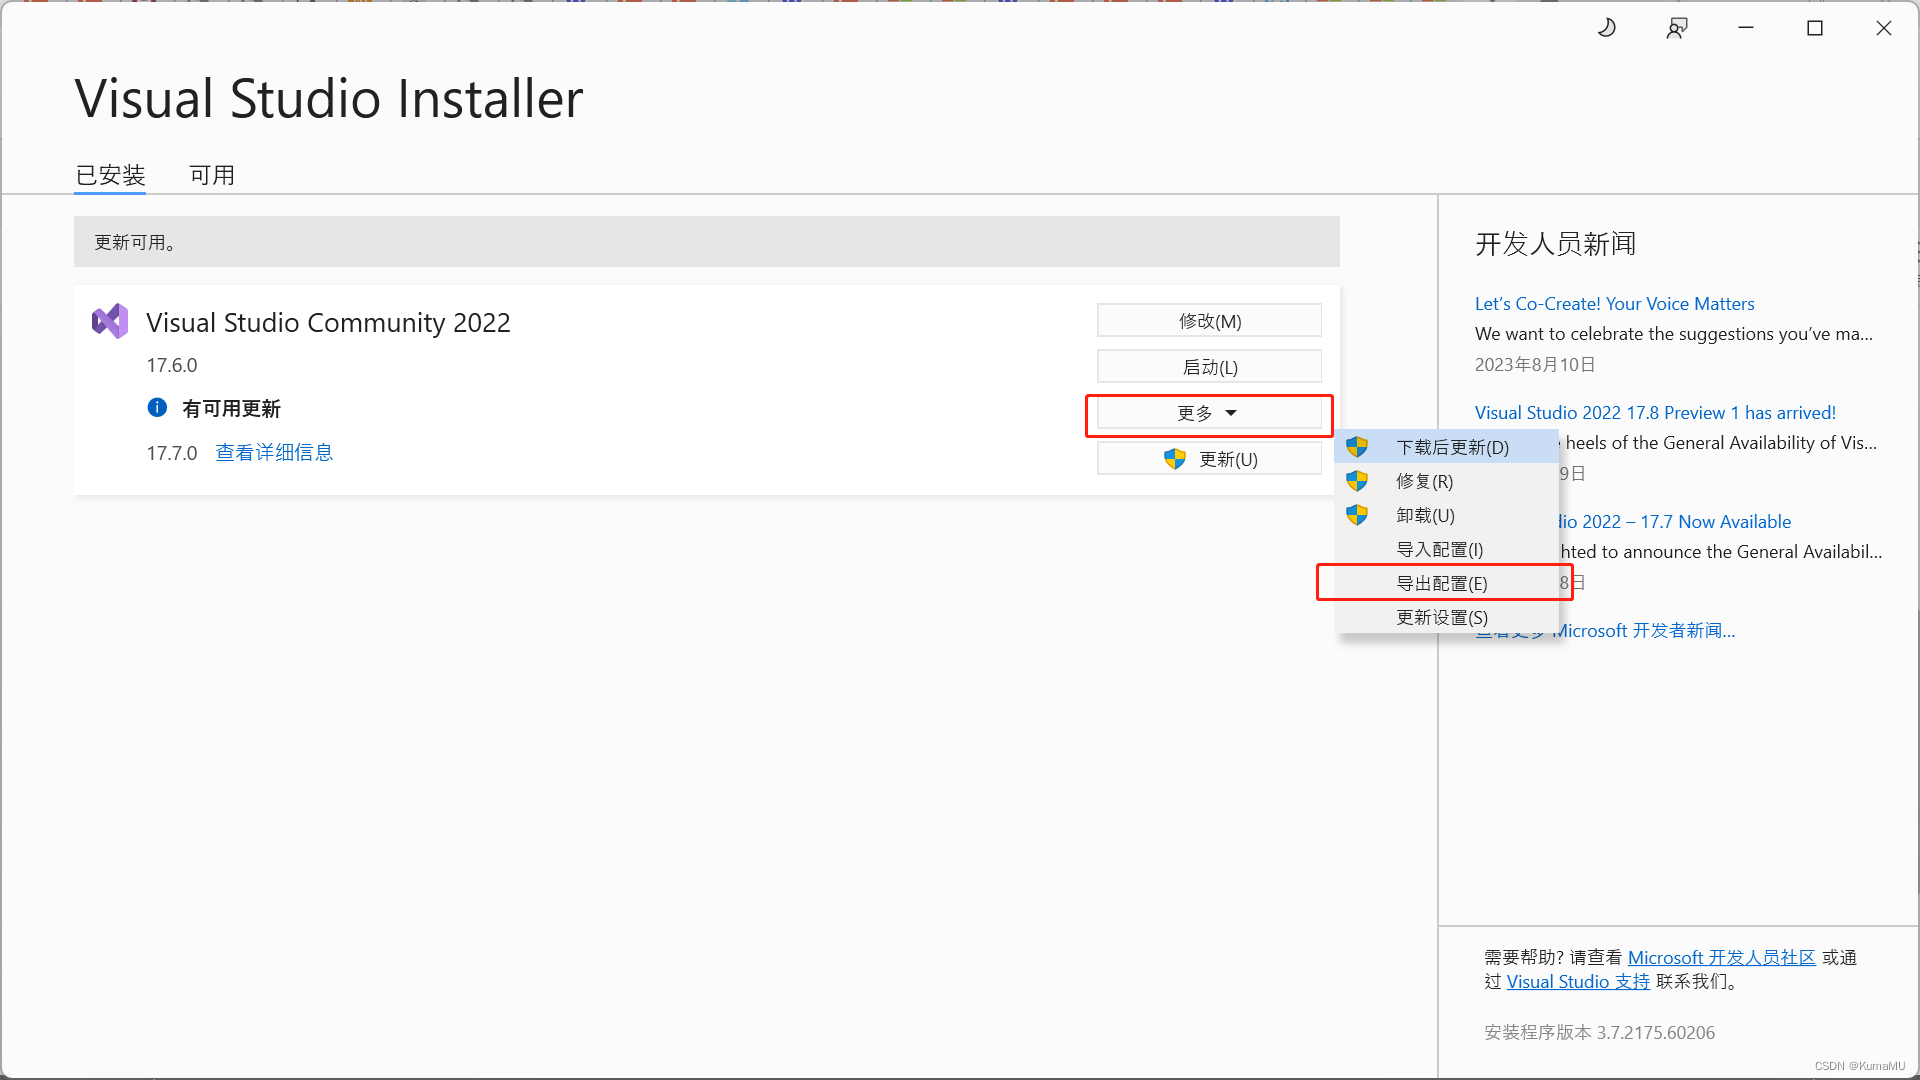Open Let's Co-Create! Your Voice Matters article

coord(1614,304)
